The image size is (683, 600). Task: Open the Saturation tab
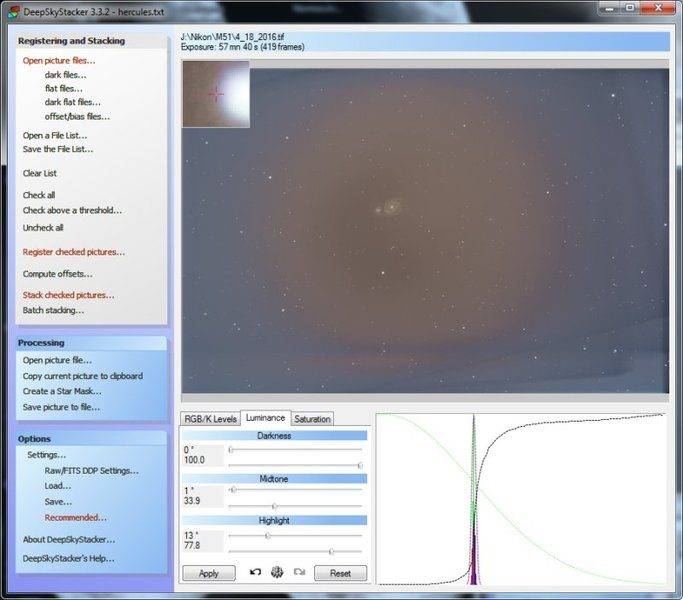click(312, 419)
